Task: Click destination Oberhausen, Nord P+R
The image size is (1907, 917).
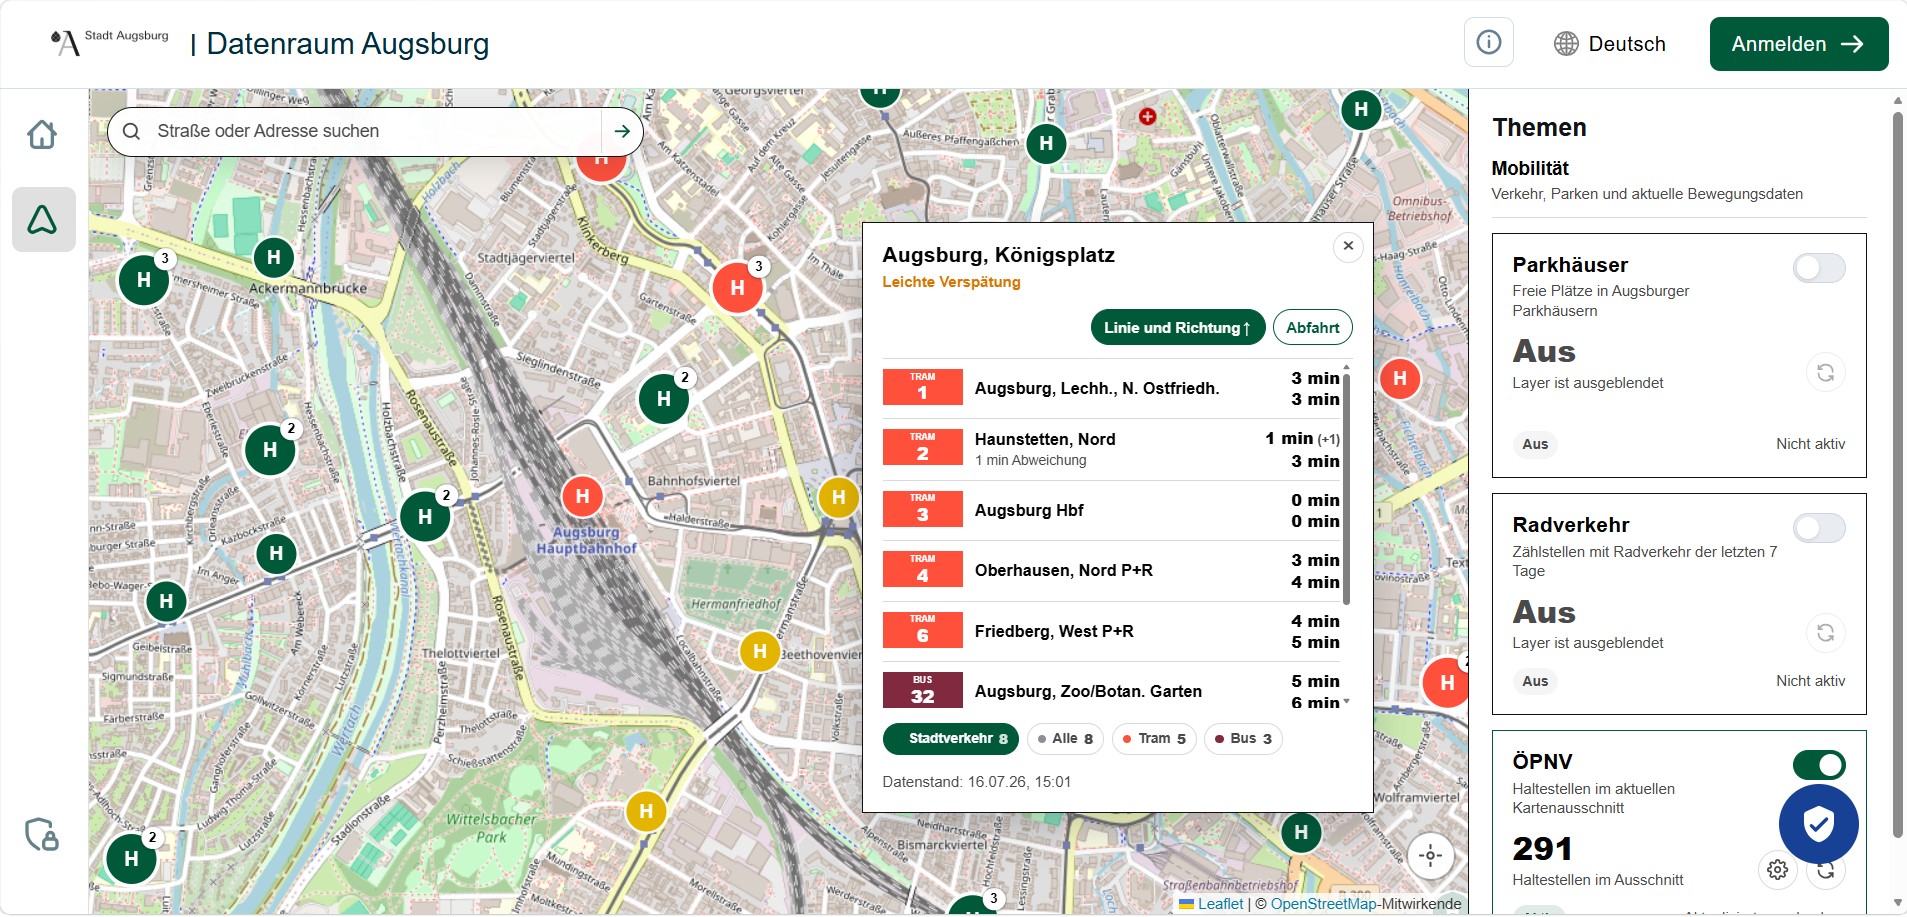Action: [x=1063, y=570]
